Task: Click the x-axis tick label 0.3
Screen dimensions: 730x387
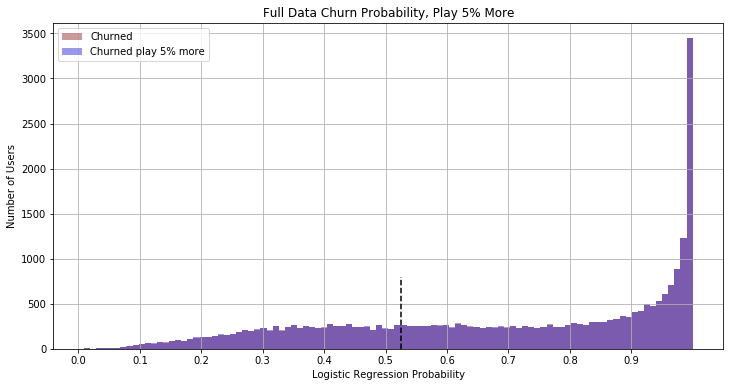Action: 263,360
